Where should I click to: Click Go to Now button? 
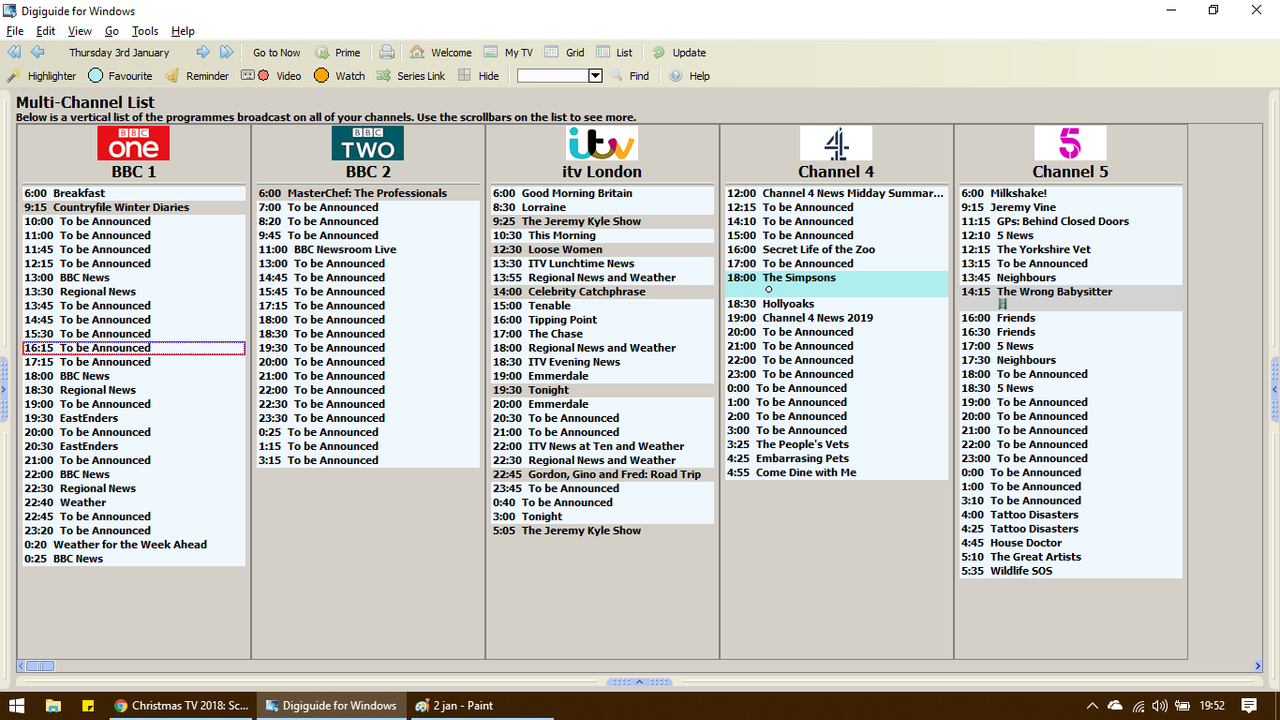pos(276,53)
